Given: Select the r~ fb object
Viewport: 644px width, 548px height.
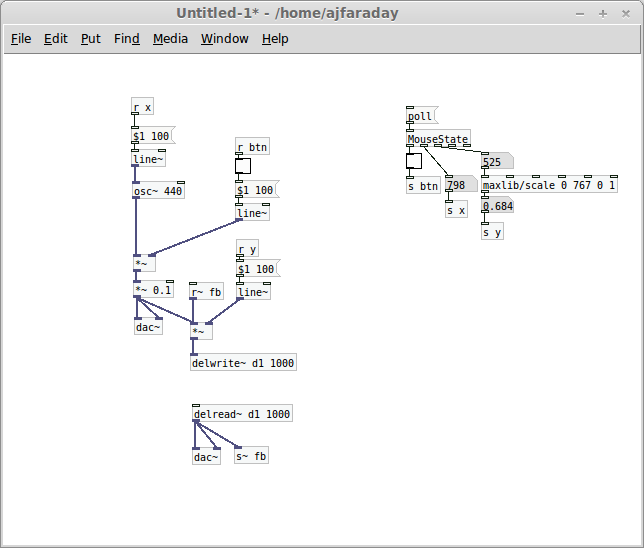Looking at the screenshot, I should [x=206, y=291].
